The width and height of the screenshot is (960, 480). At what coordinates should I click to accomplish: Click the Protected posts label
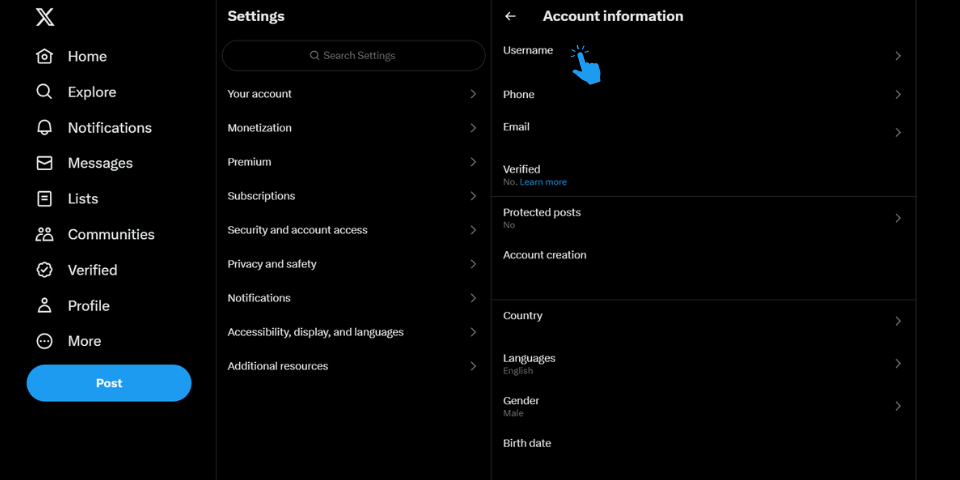pyautogui.click(x=542, y=212)
